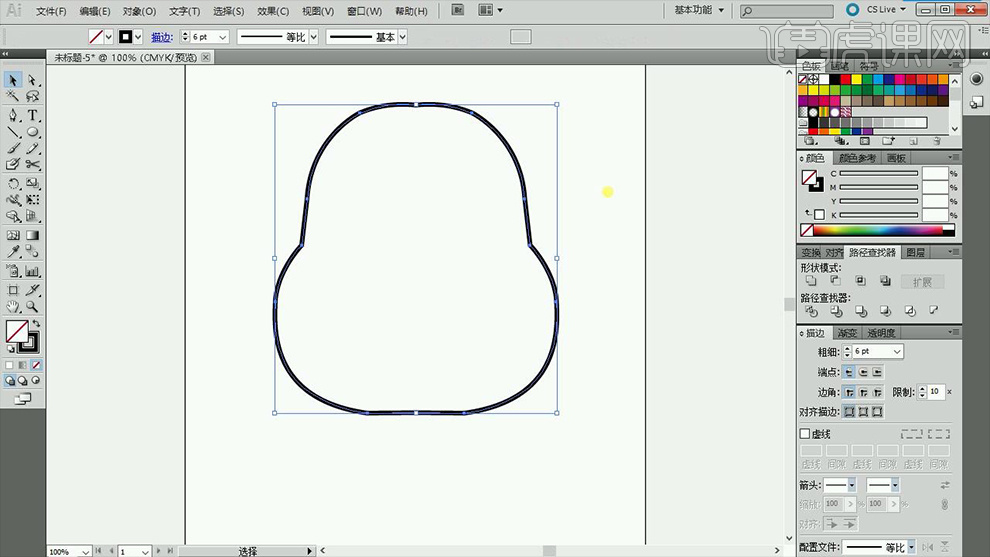This screenshot has height=557, width=990.
Task: Click the 描边 stroke link in control bar
Action: tap(161, 37)
